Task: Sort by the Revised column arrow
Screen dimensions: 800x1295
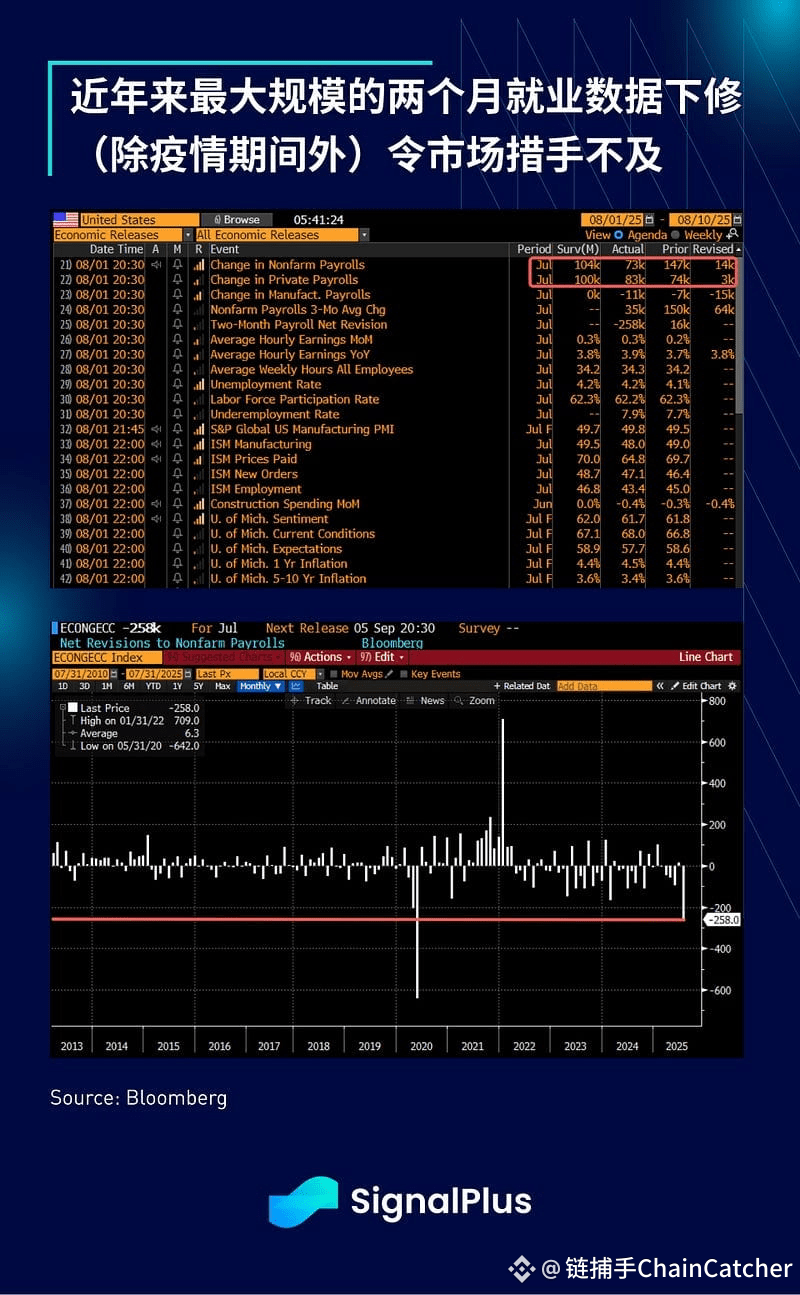Action: [739, 249]
